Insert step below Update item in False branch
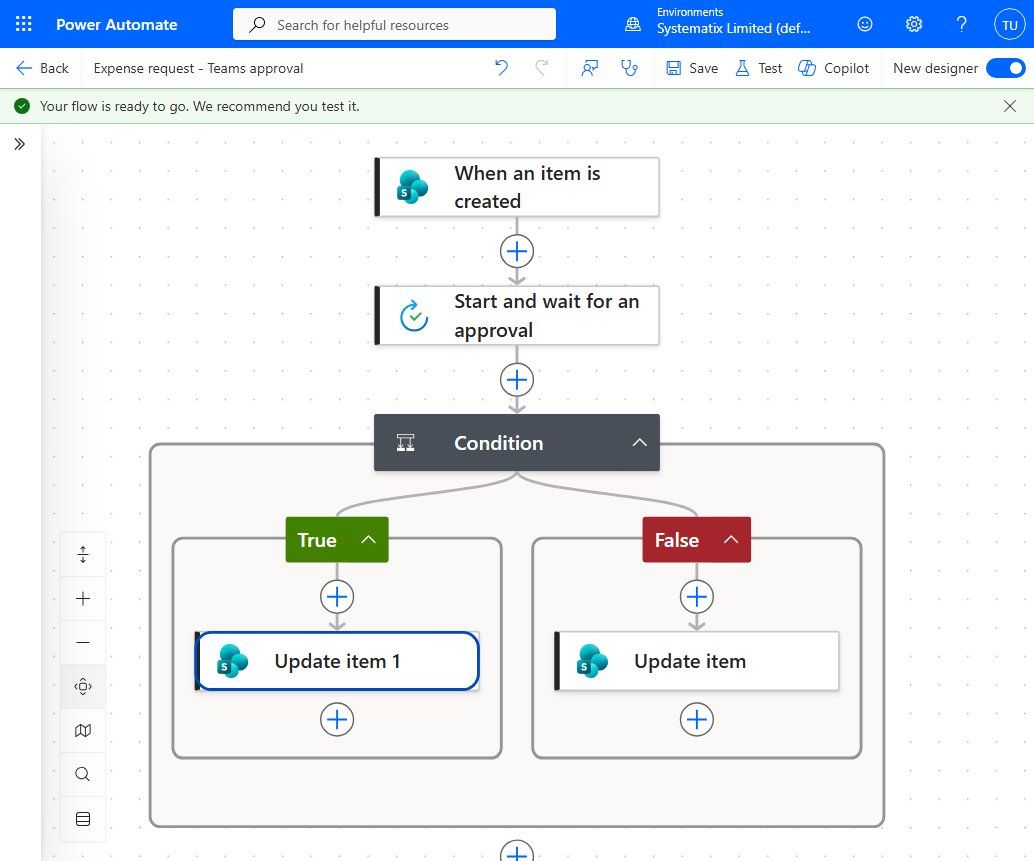 (x=697, y=719)
